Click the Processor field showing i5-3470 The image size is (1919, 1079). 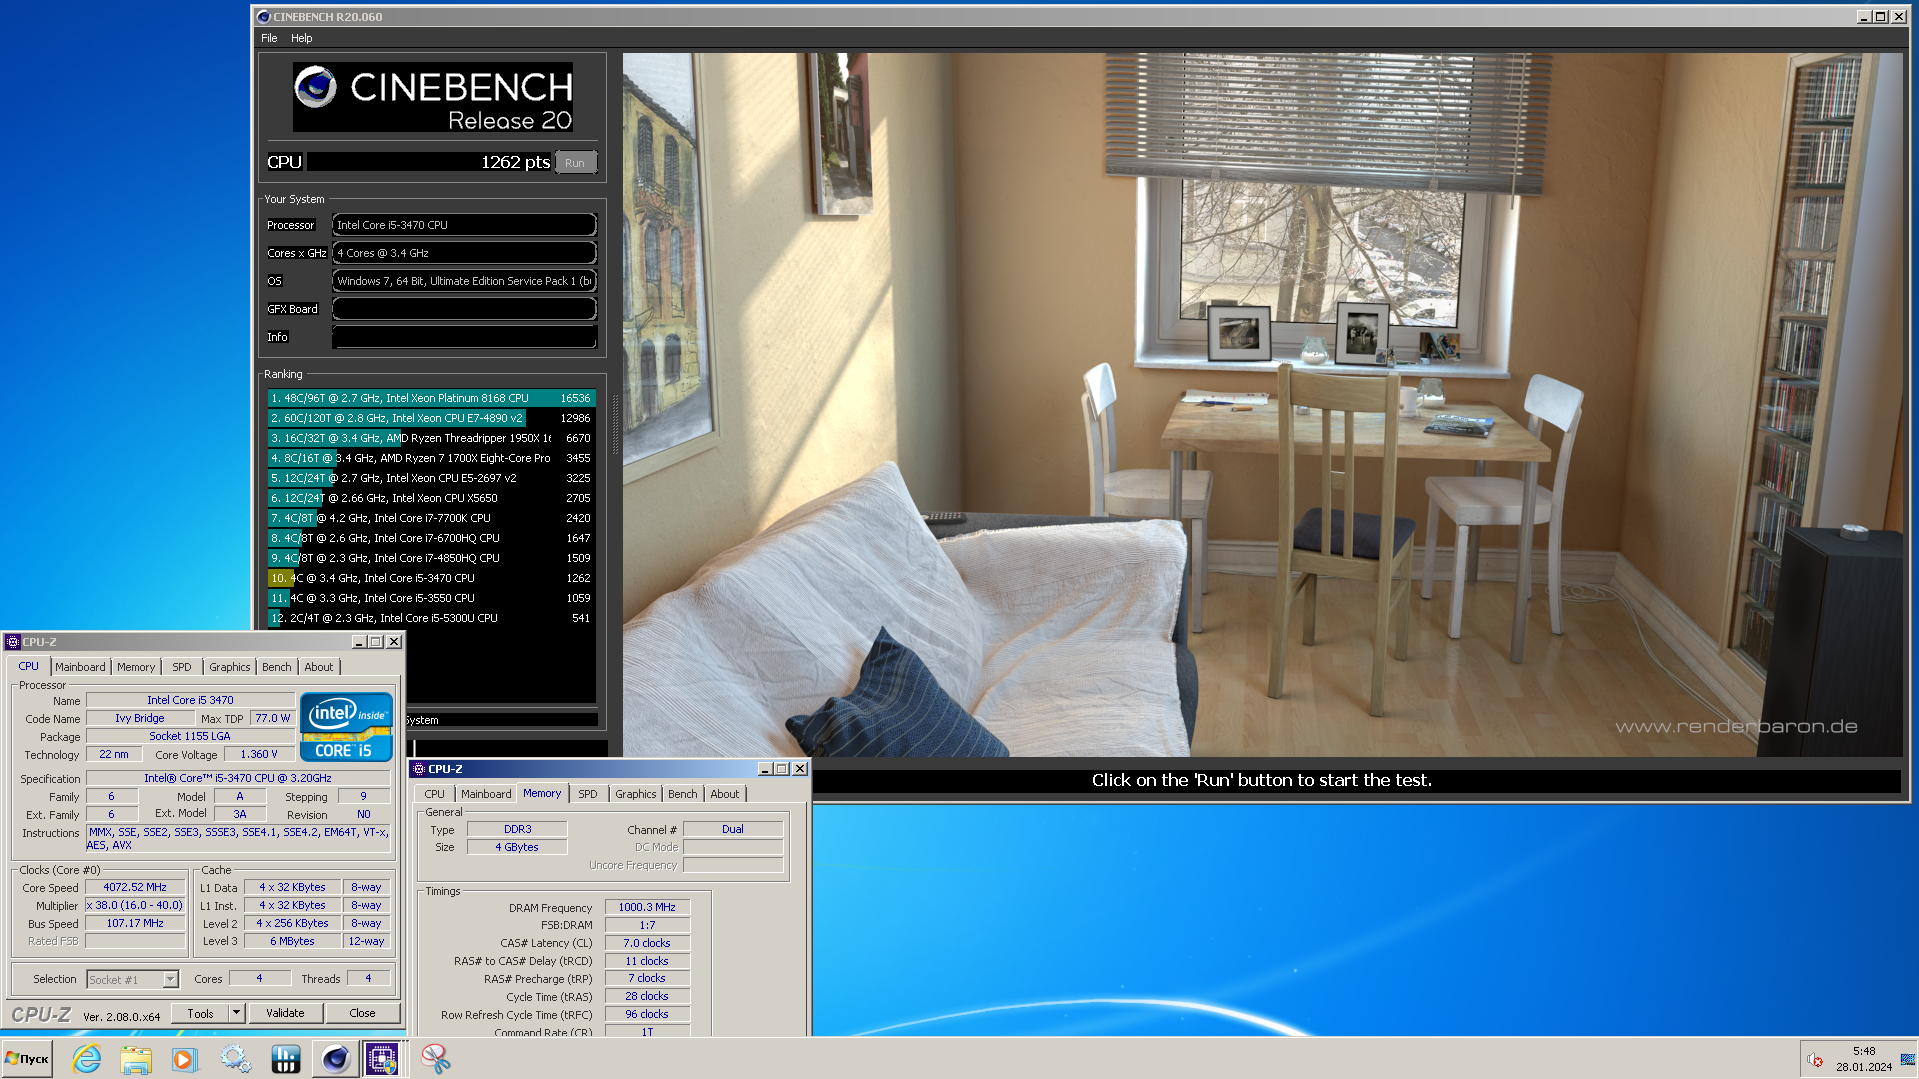[x=464, y=225]
